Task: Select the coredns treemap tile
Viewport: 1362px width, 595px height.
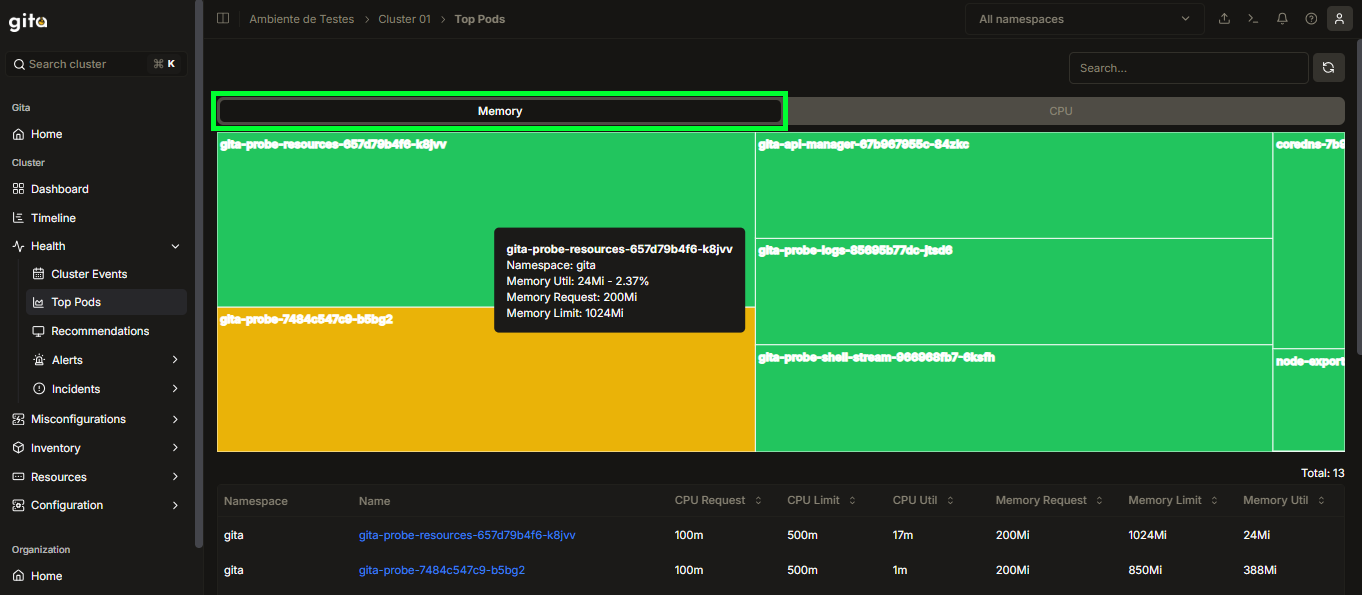Action: click(1309, 240)
